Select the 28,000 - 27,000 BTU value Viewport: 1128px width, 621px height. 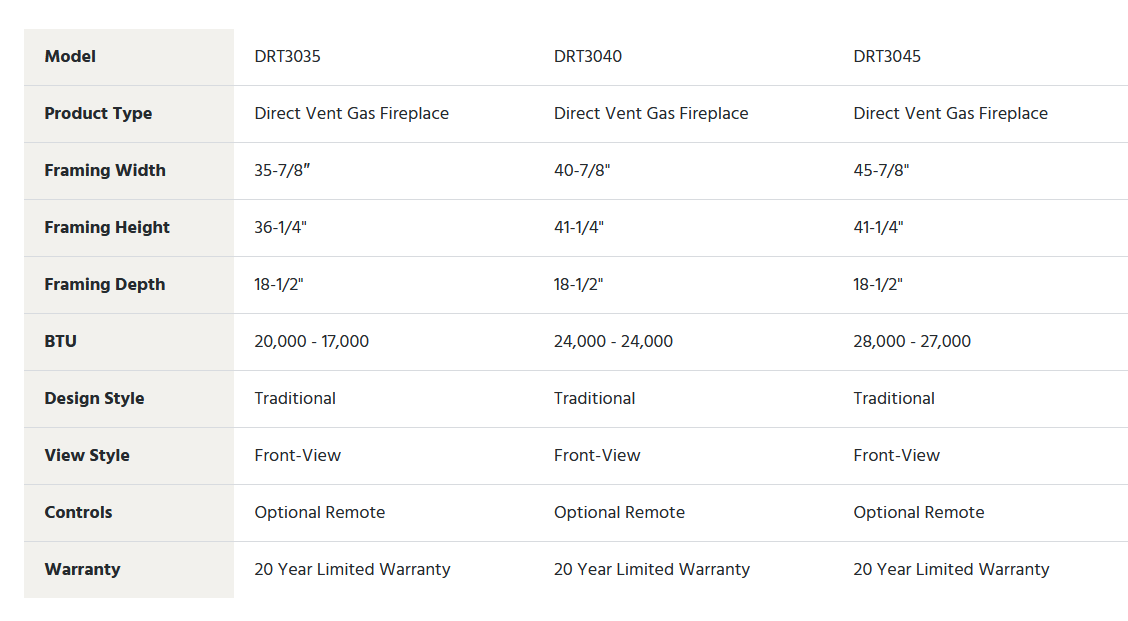911,341
